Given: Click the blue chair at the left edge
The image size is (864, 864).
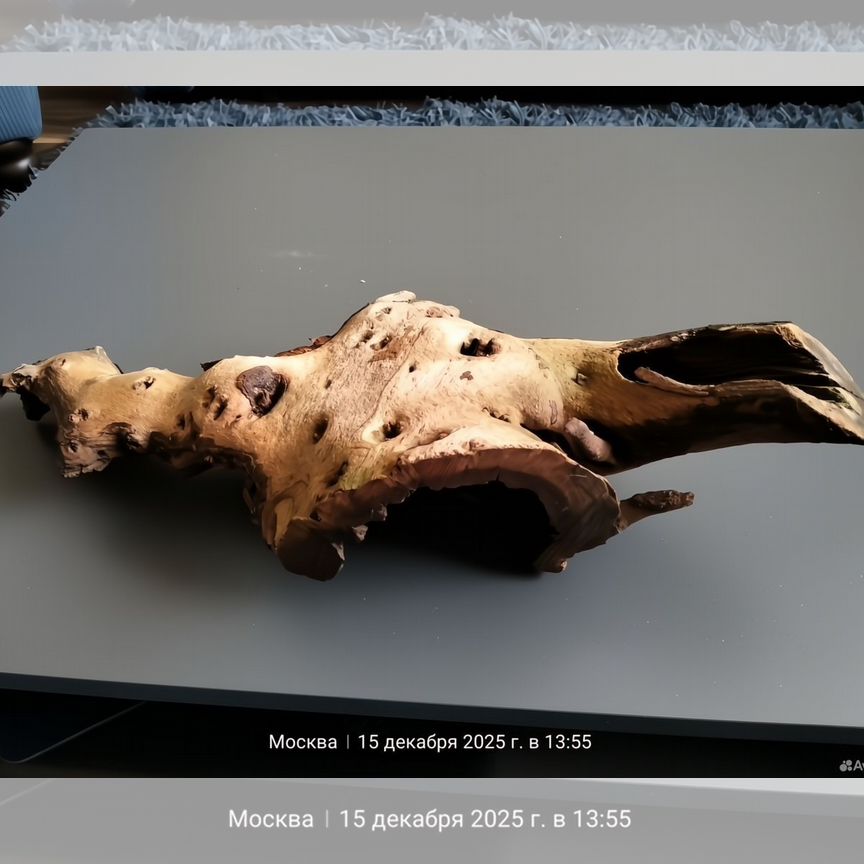Looking at the screenshot, I should click(18, 115).
